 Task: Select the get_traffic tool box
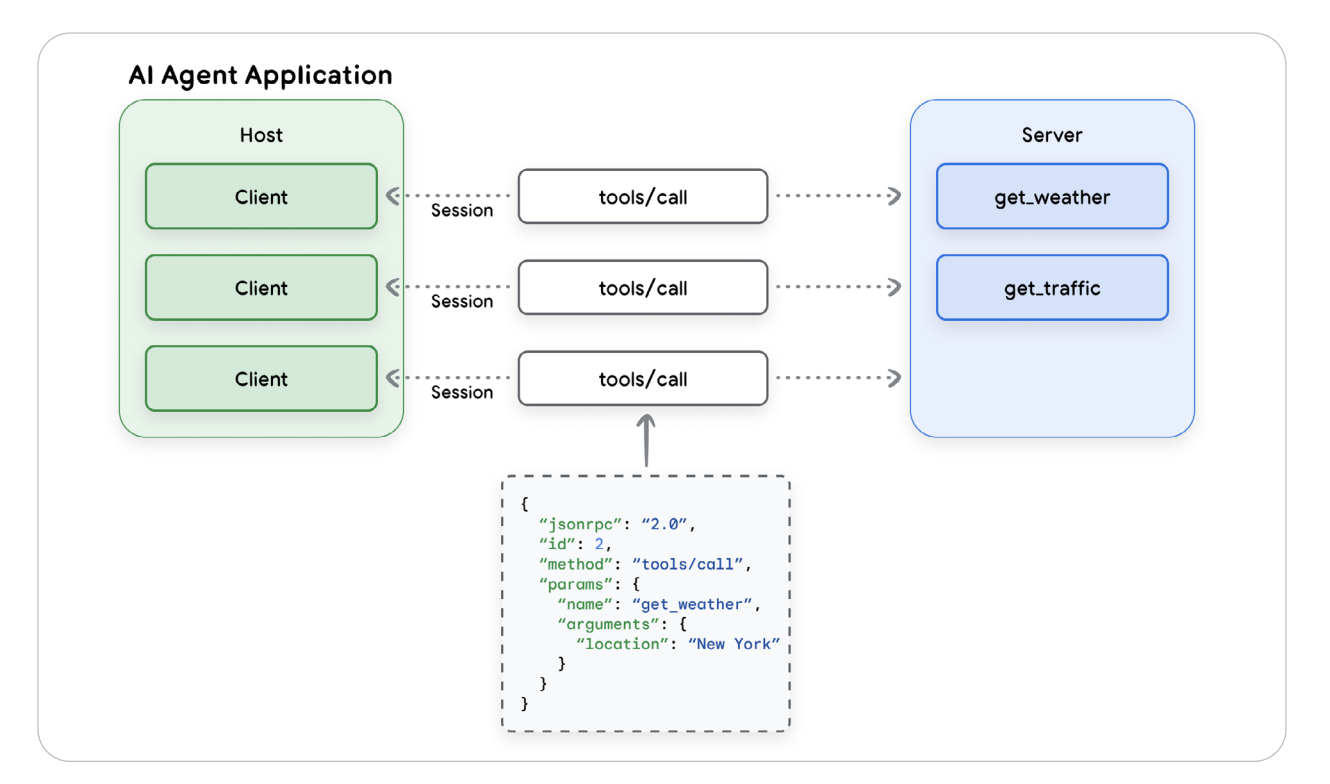(1052, 287)
